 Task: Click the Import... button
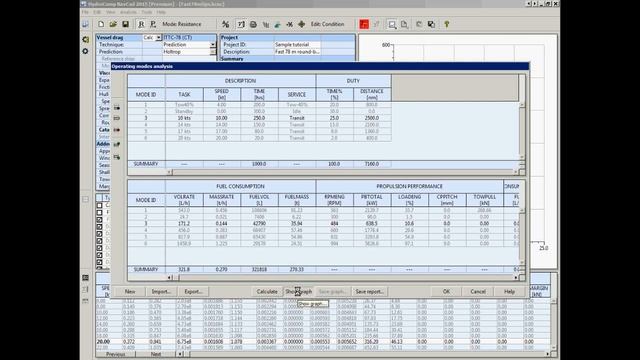[x=161, y=291]
